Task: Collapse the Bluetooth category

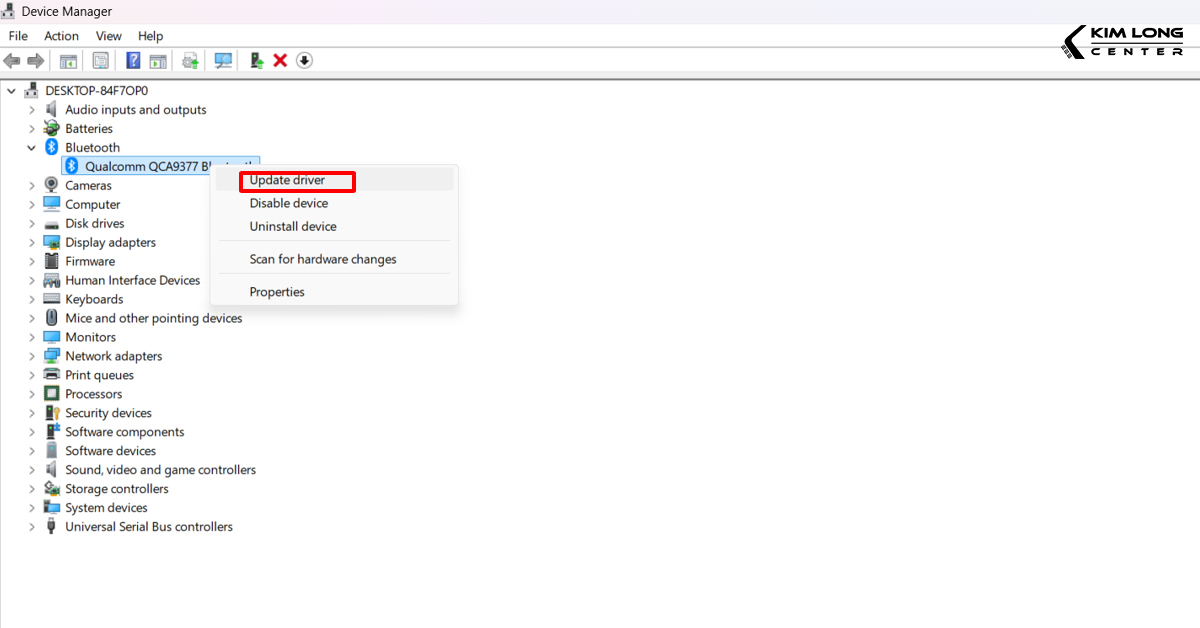Action: pos(31,147)
